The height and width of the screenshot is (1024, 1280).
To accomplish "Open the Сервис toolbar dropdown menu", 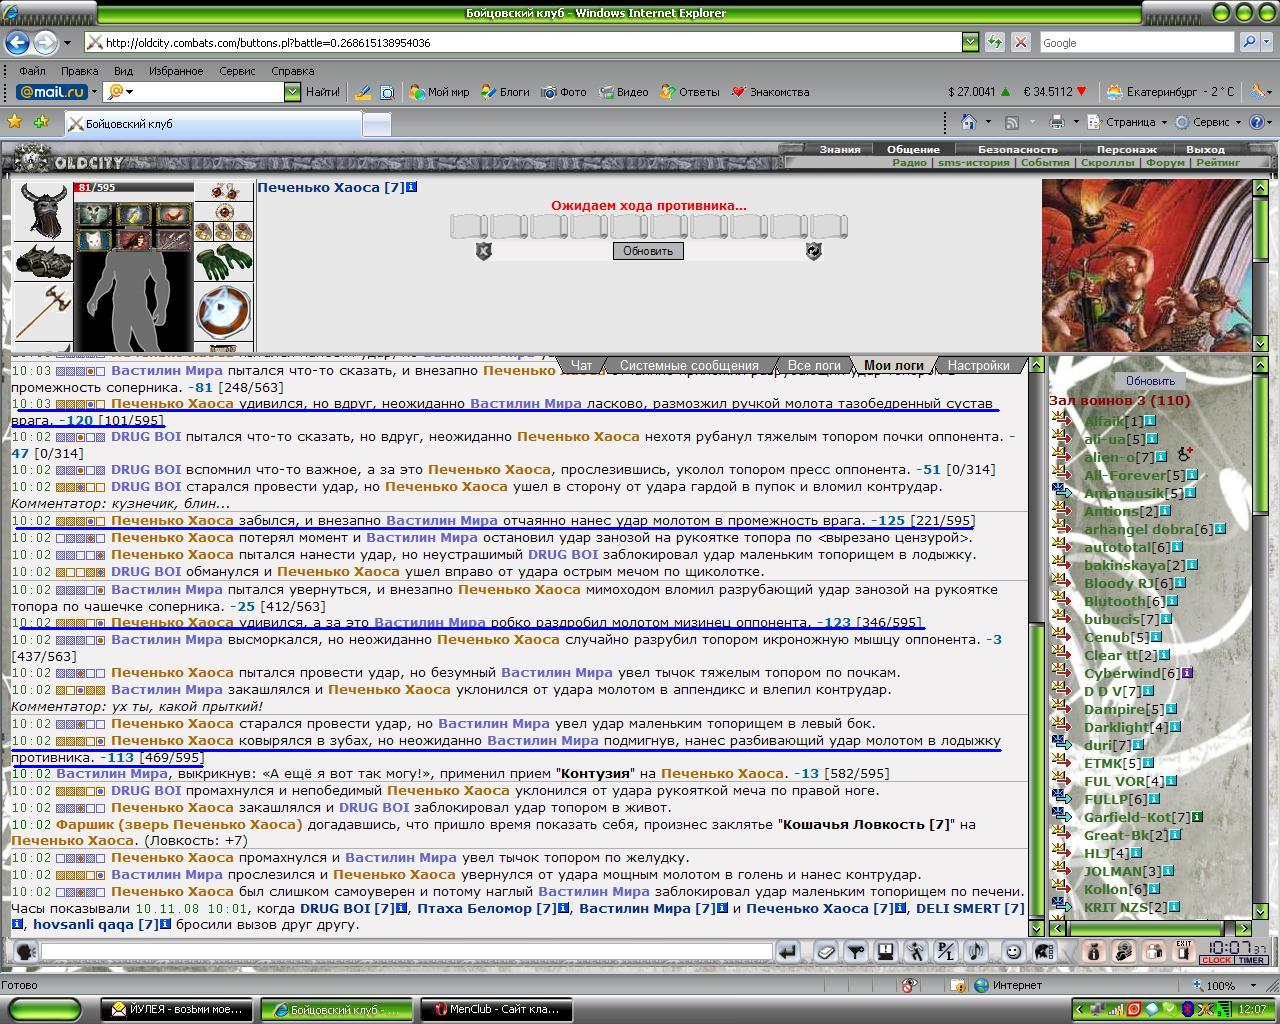I will tap(1210, 122).
